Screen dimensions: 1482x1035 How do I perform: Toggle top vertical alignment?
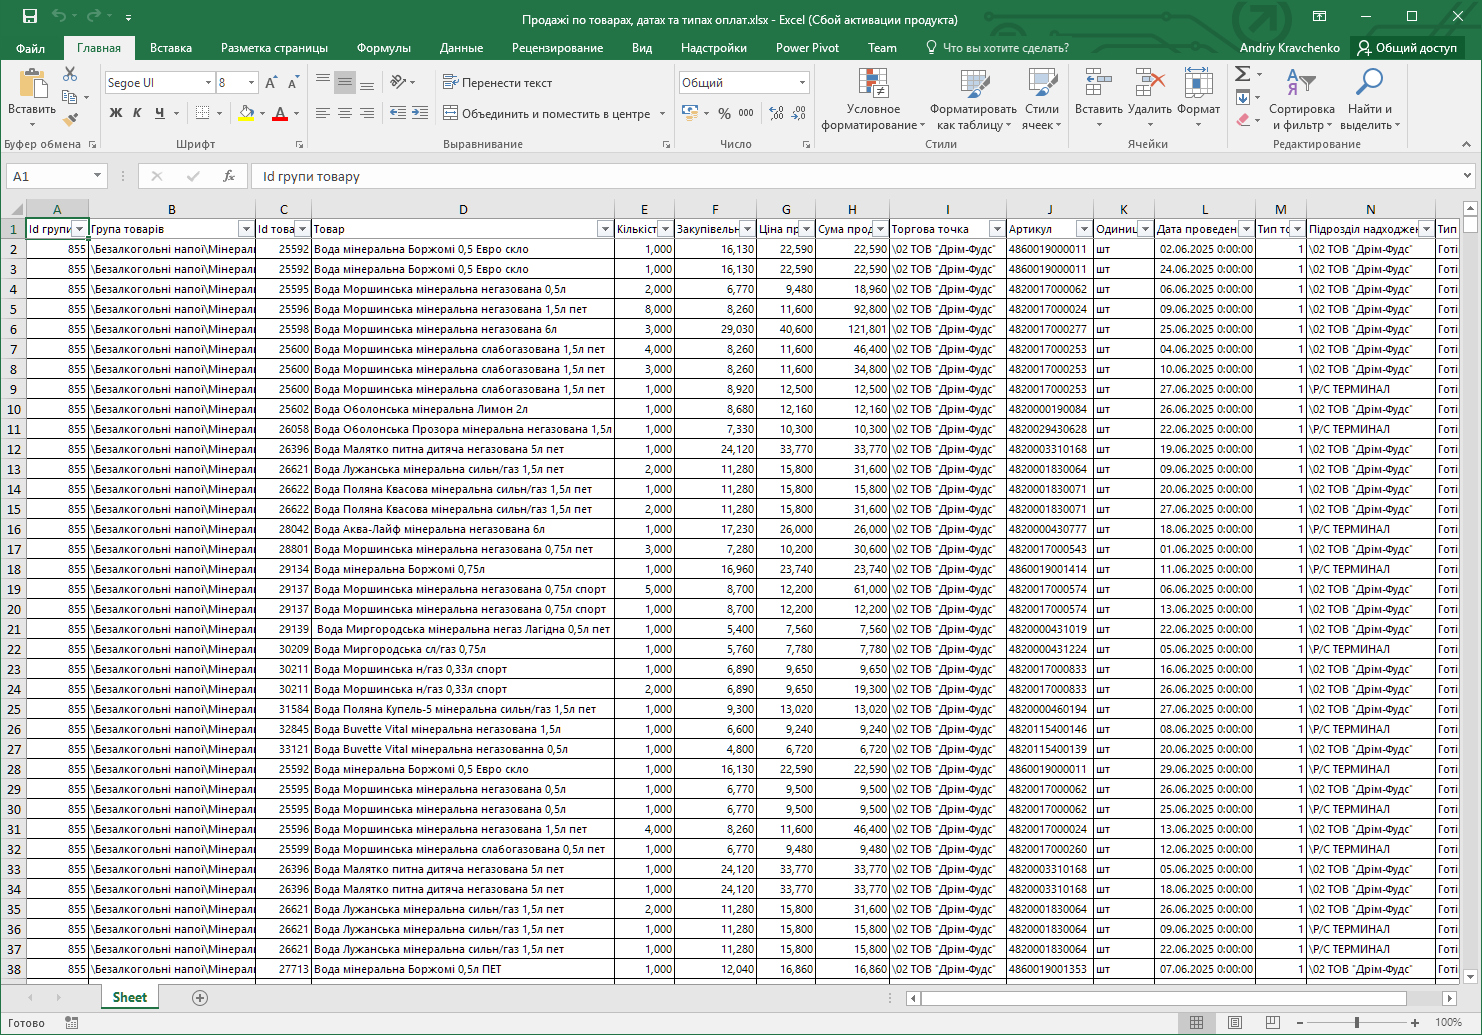coord(323,82)
